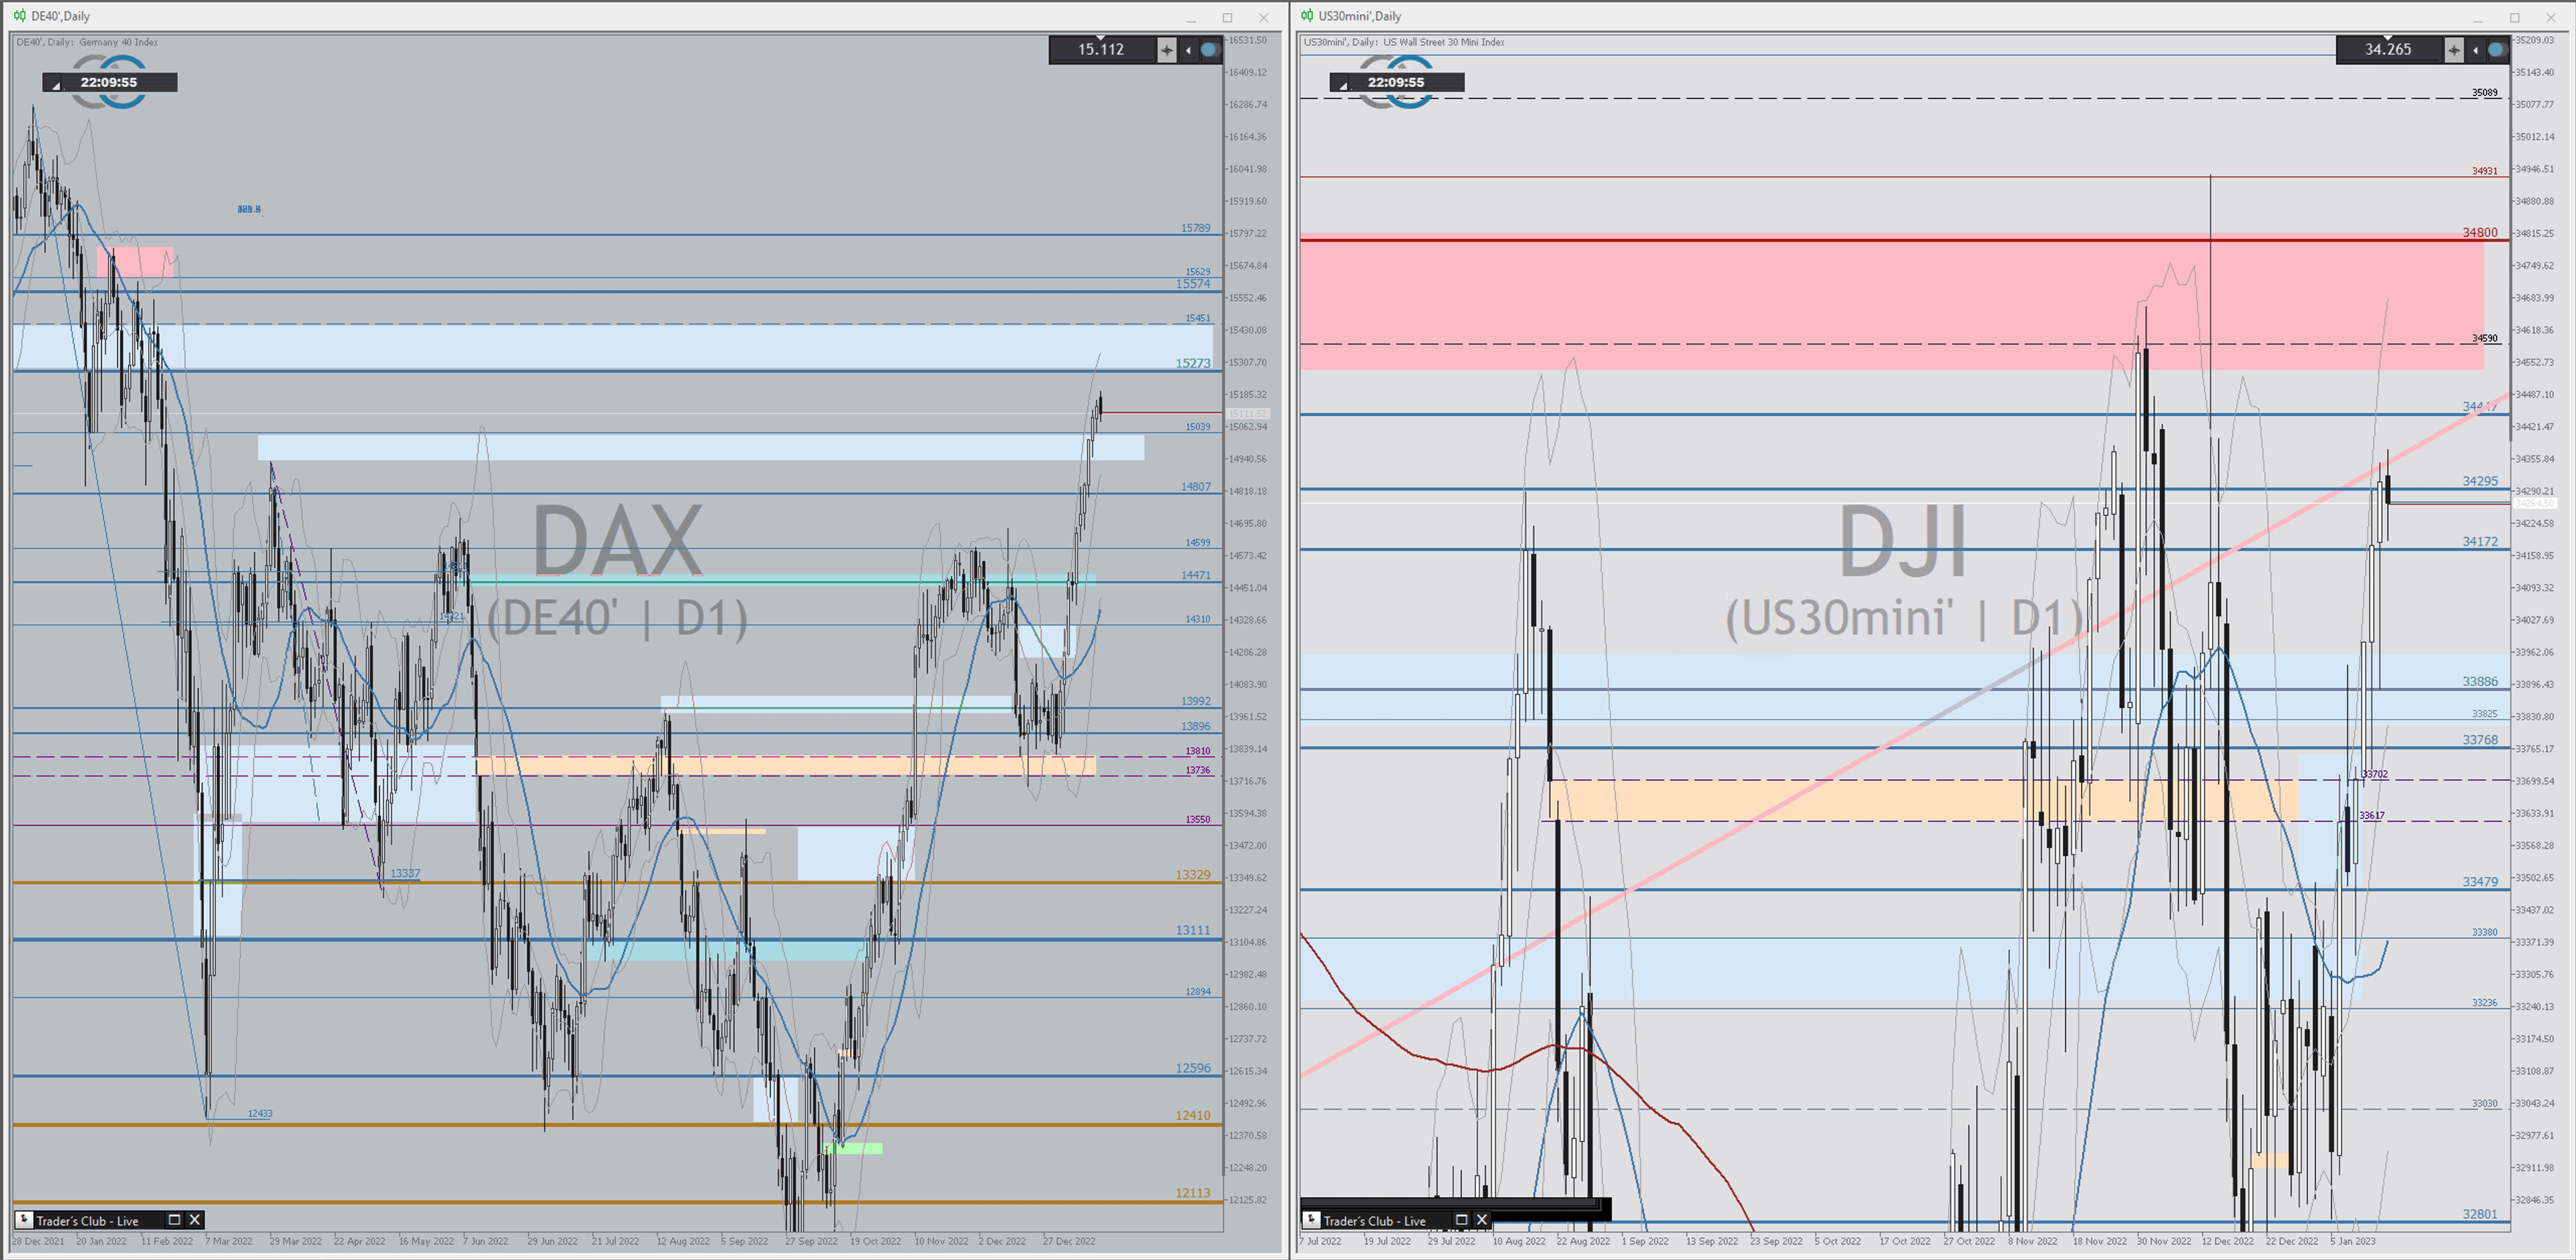The image size is (2576, 1260).
Task: Select the 14807 level label on DAX
Action: click(1195, 487)
